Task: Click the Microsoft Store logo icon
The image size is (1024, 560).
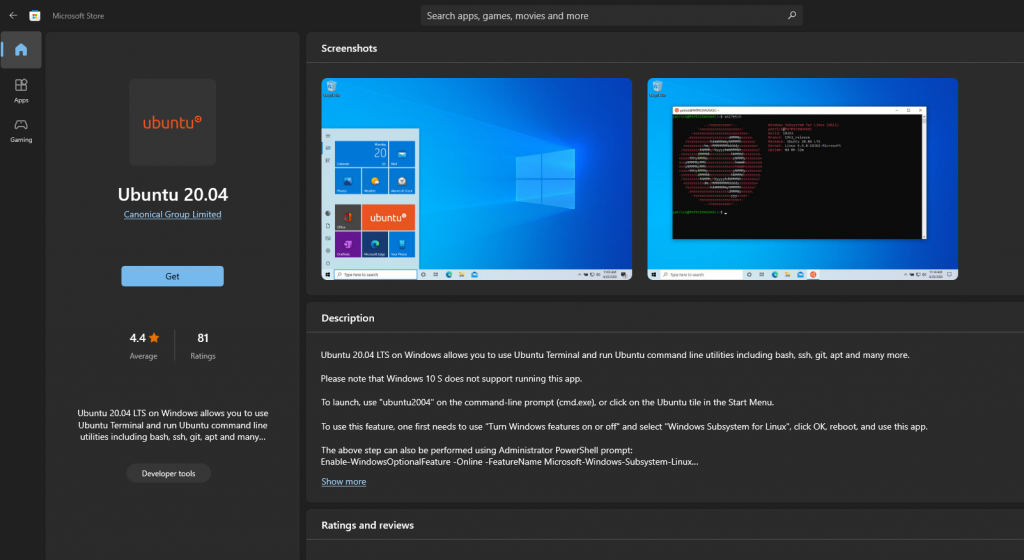Action: coord(35,16)
